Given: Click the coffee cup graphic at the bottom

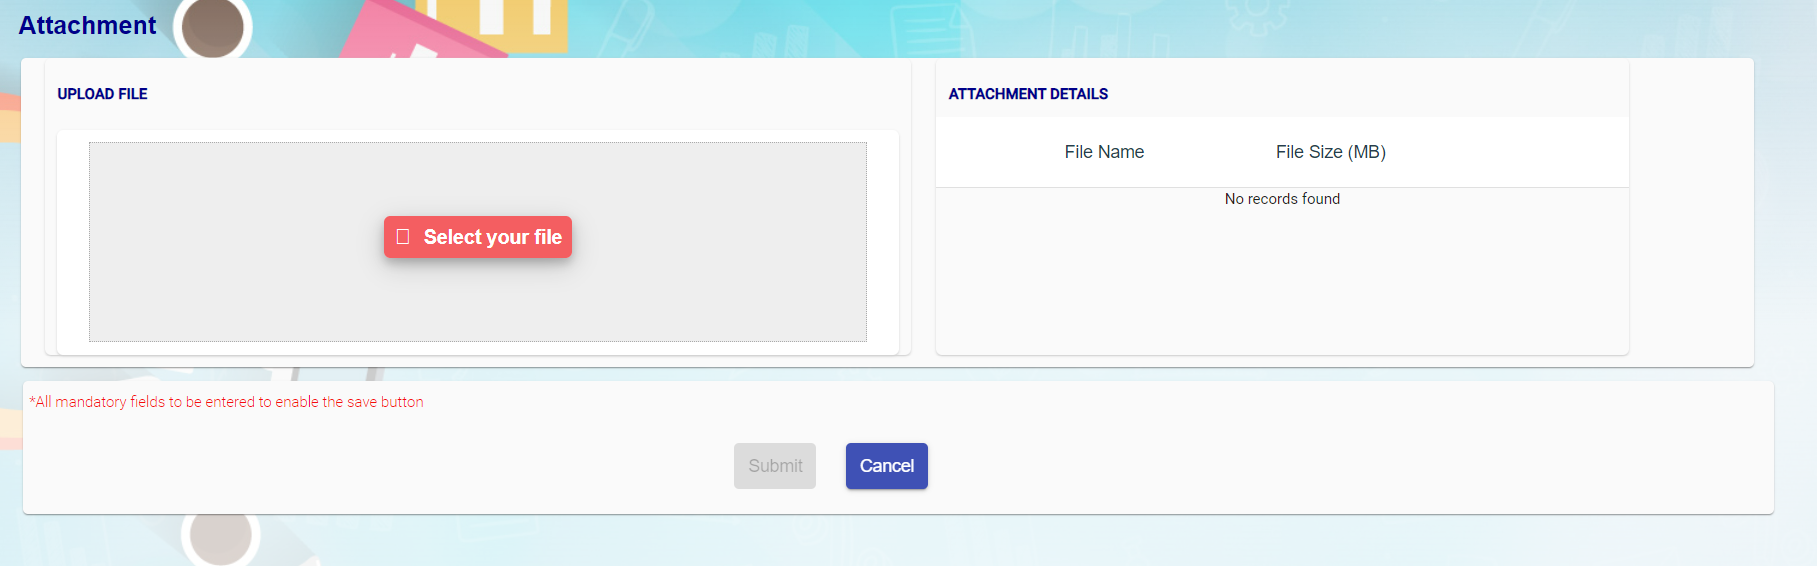Looking at the screenshot, I should pyautogui.click(x=220, y=536).
